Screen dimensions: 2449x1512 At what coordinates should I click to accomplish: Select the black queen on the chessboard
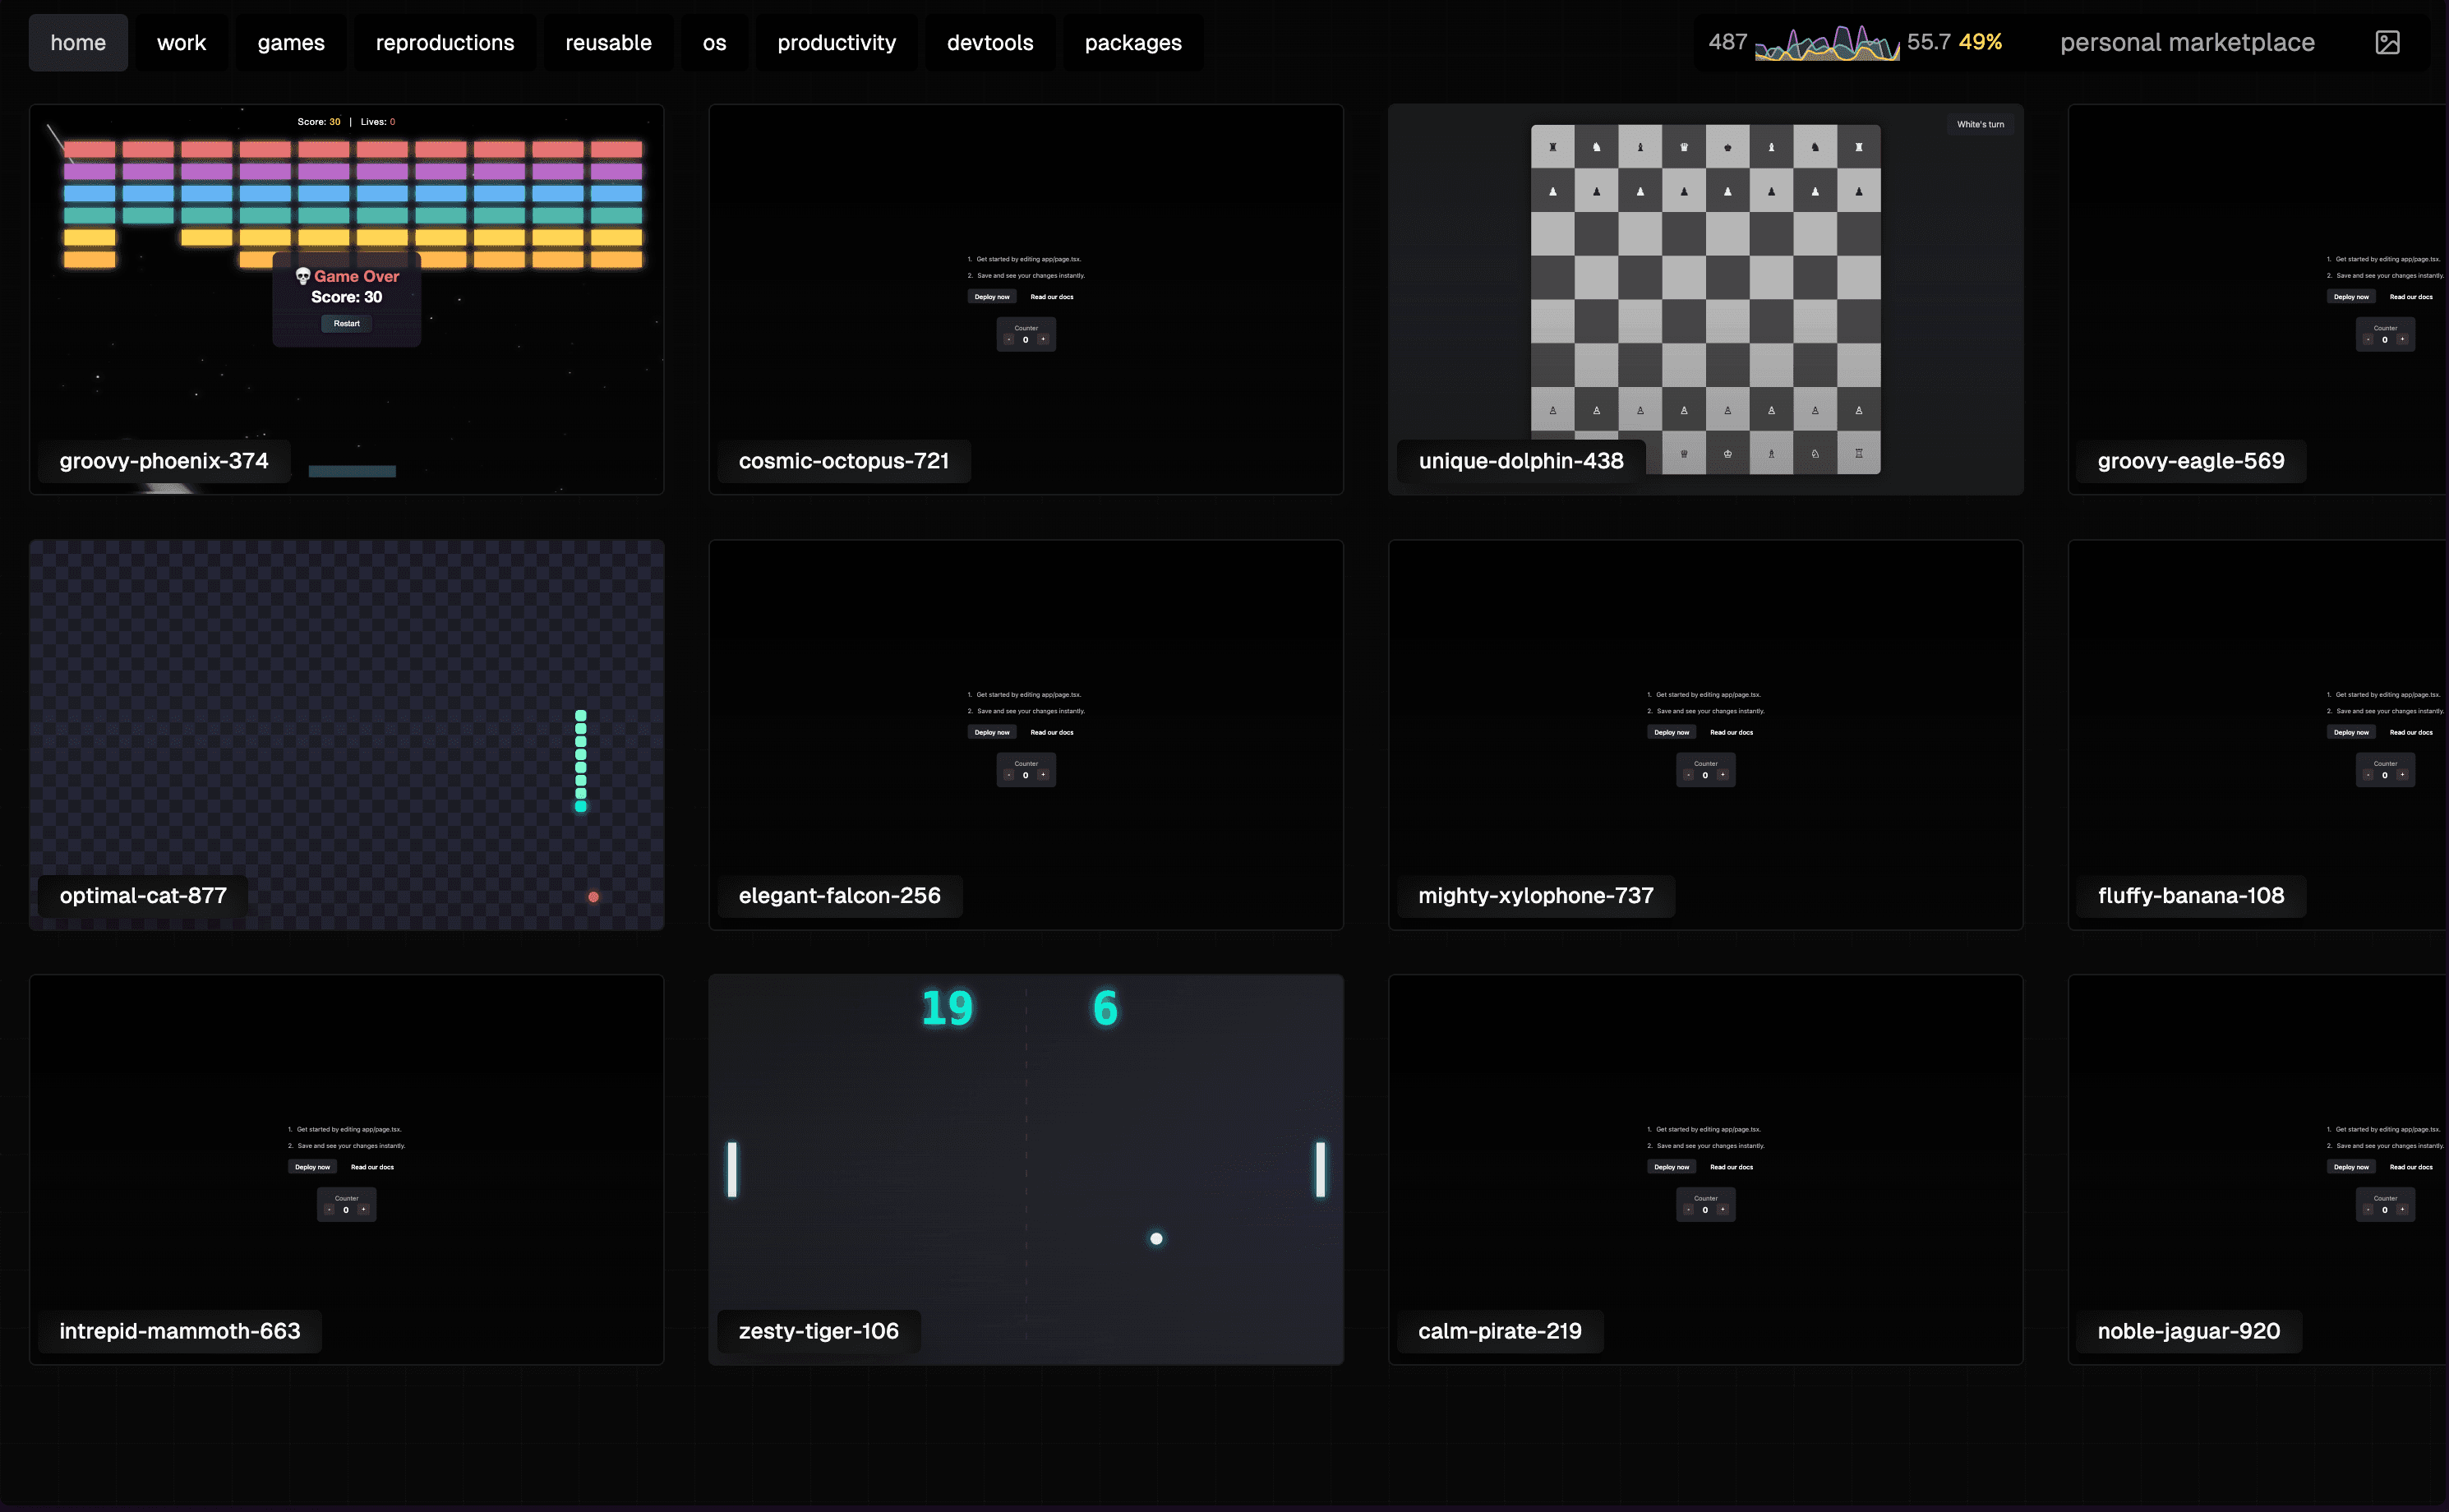1684,147
